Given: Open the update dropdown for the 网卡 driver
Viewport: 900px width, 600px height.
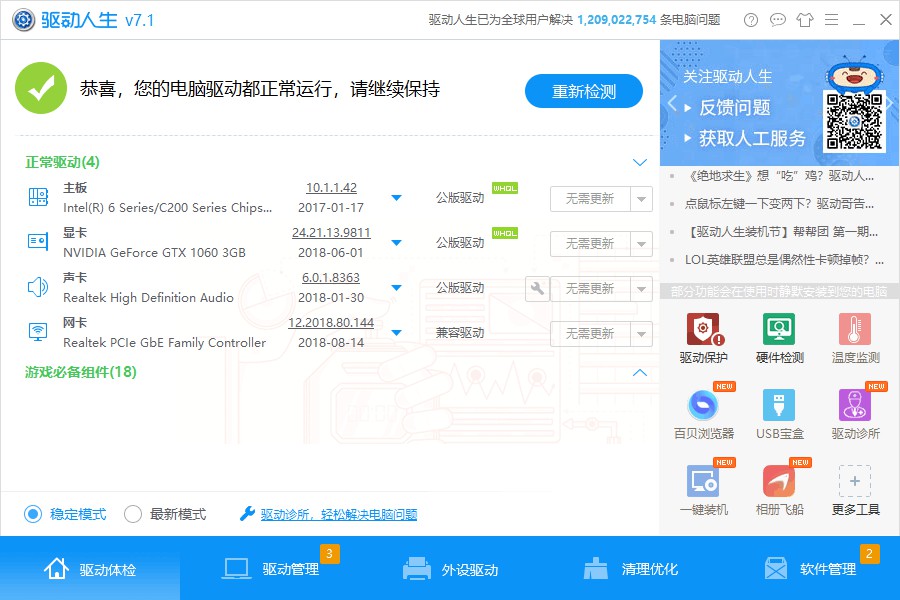Looking at the screenshot, I should (397, 333).
